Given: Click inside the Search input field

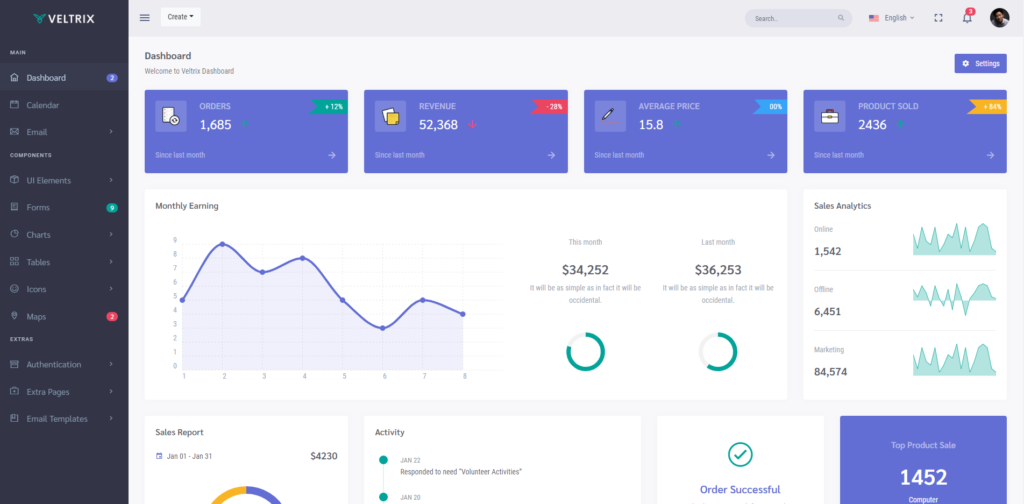Looking at the screenshot, I should pyautogui.click(x=798, y=18).
